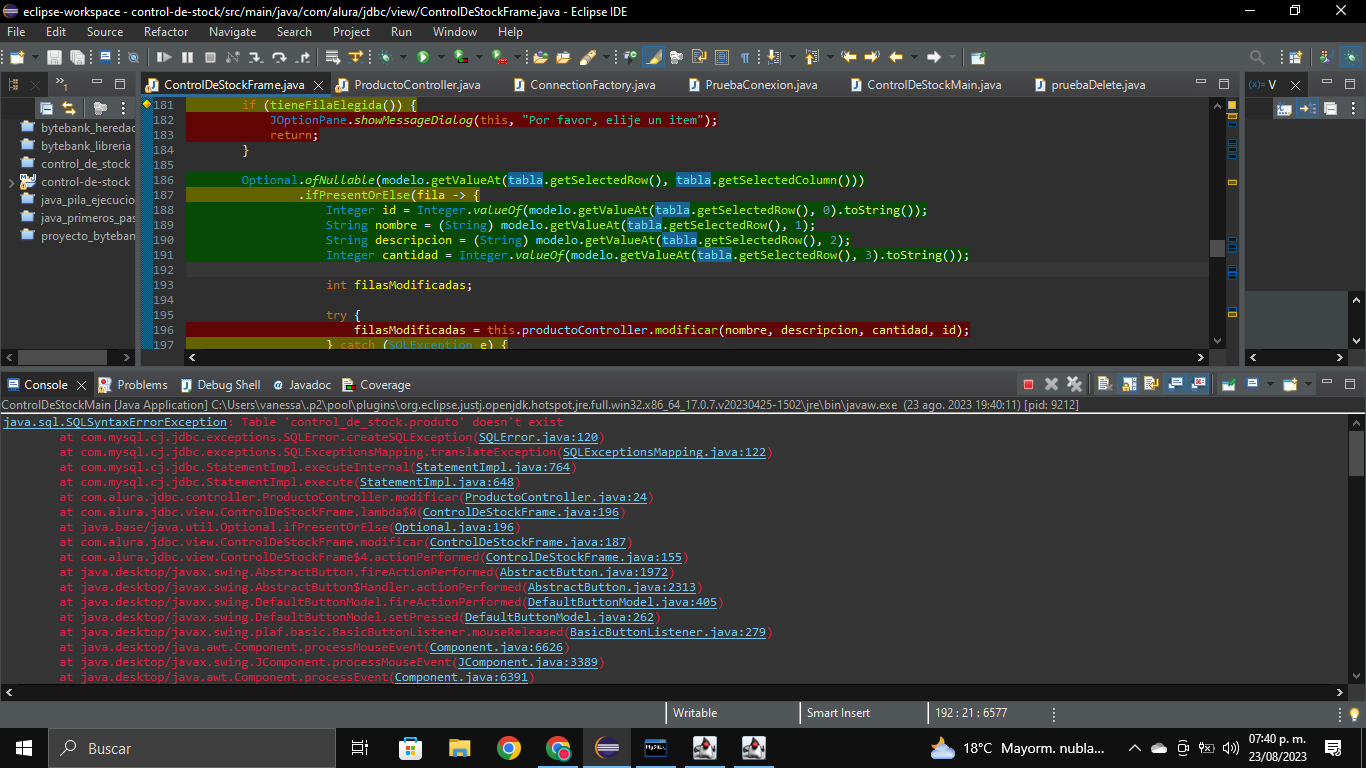Click Remove All Terminated Launches icon
Screen dimensions: 1366x768
pos(1074,384)
